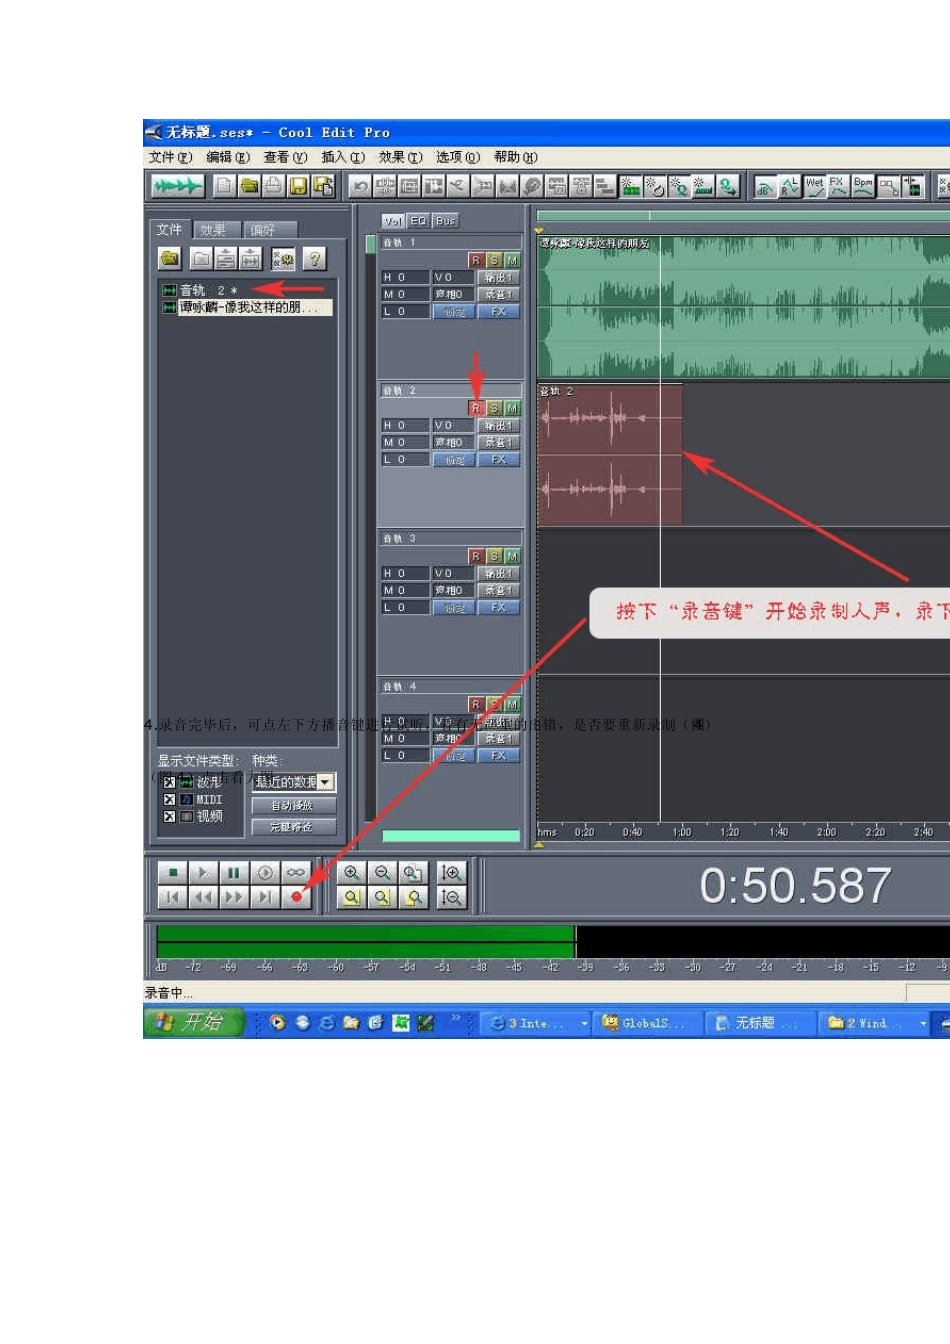The width and height of the screenshot is (950, 1344).
Task: Click the red Record button in transport
Action: [x=295, y=897]
